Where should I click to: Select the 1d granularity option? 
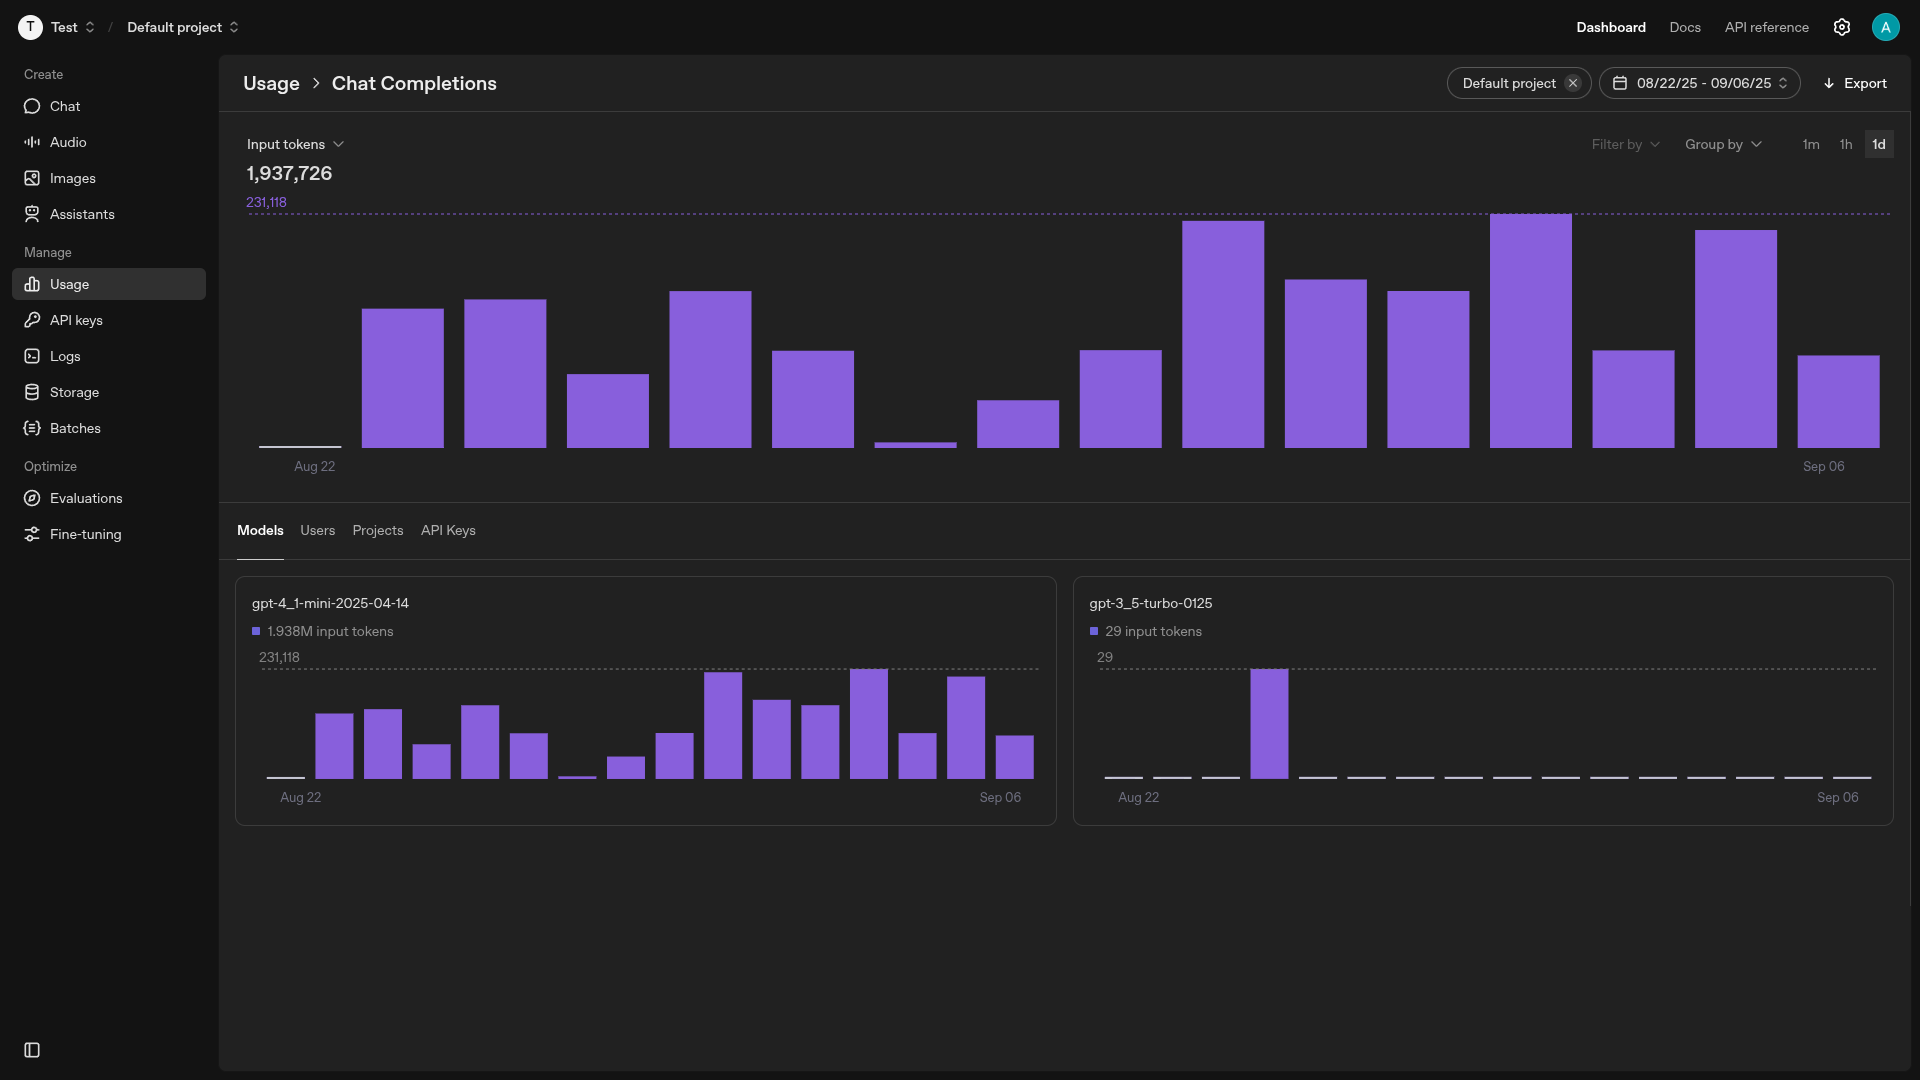(x=1879, y=144)
